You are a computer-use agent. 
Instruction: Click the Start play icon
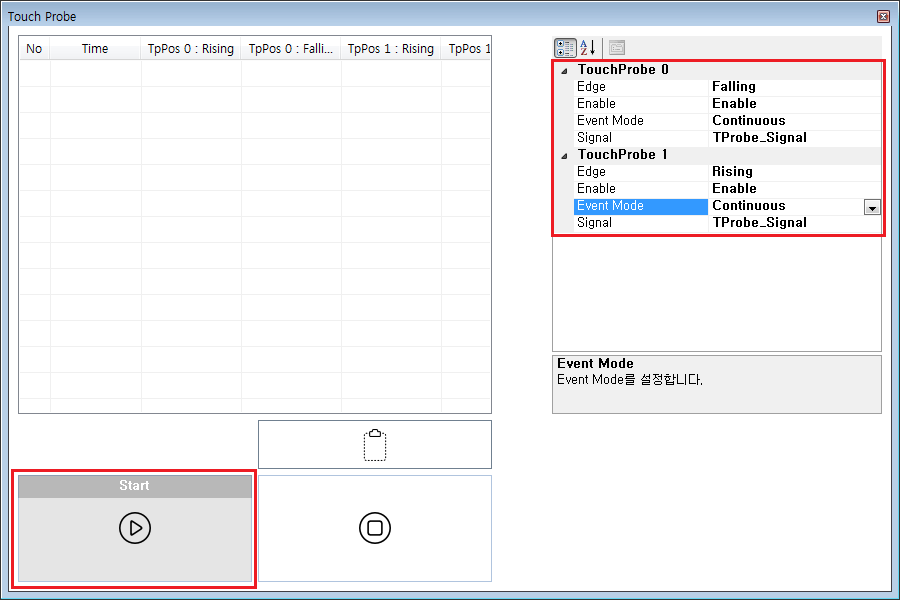(x=135, y=528)
